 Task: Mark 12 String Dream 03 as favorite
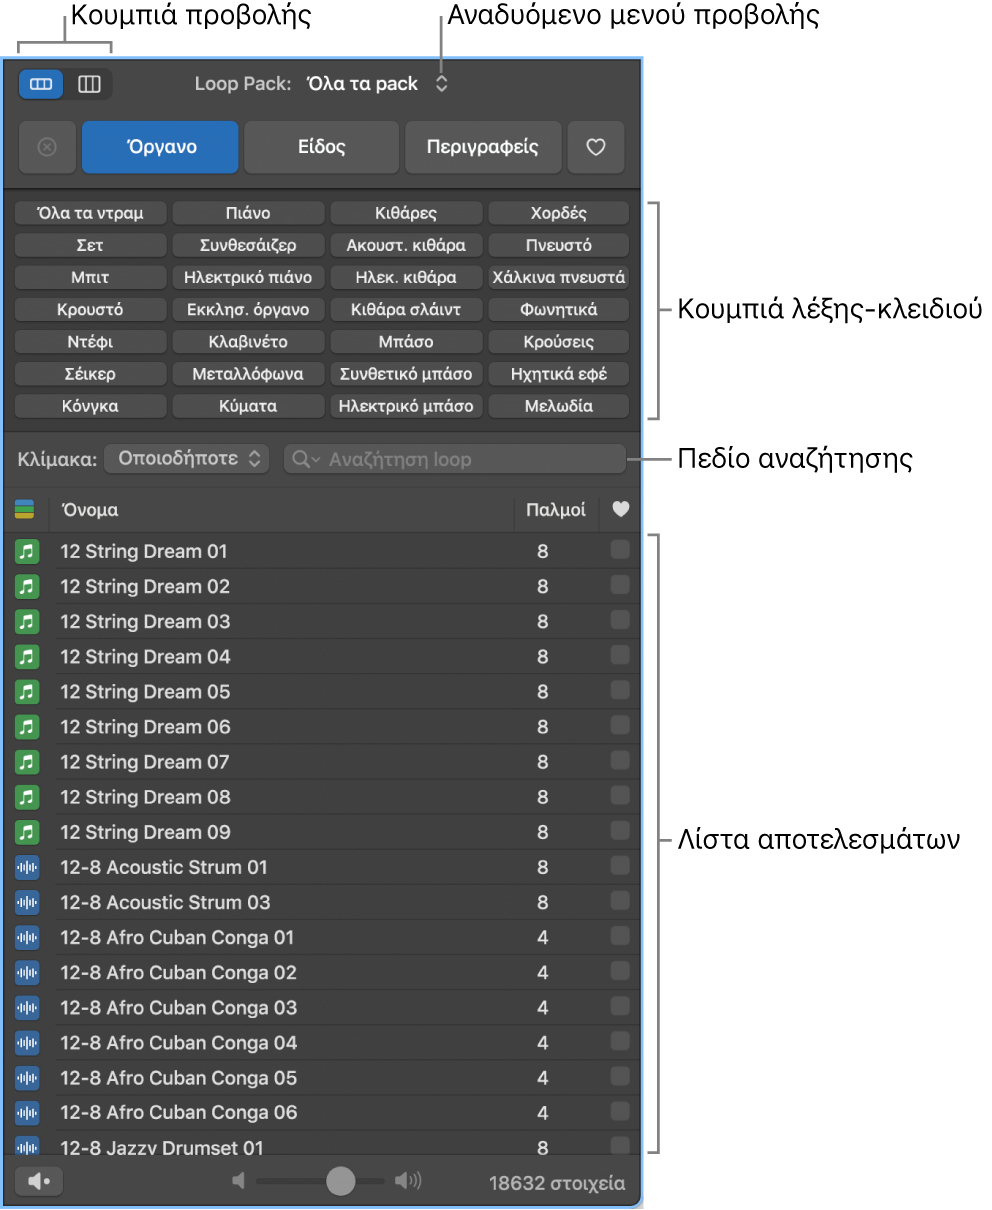tap(620, 620)
